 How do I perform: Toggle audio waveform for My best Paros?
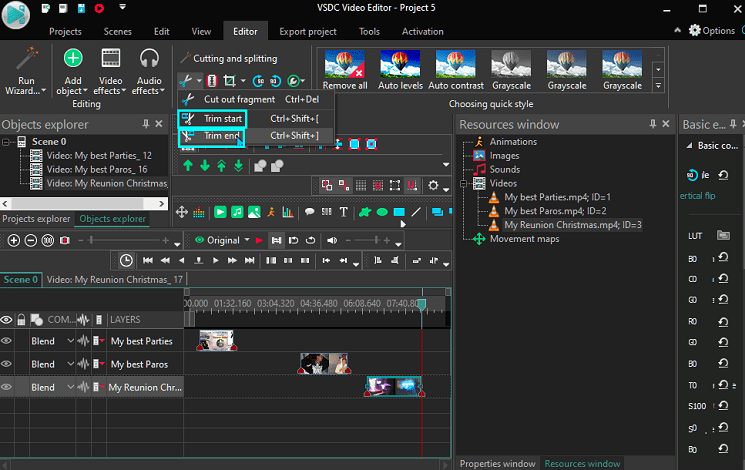pyautogui.click(x=83, y=364)
